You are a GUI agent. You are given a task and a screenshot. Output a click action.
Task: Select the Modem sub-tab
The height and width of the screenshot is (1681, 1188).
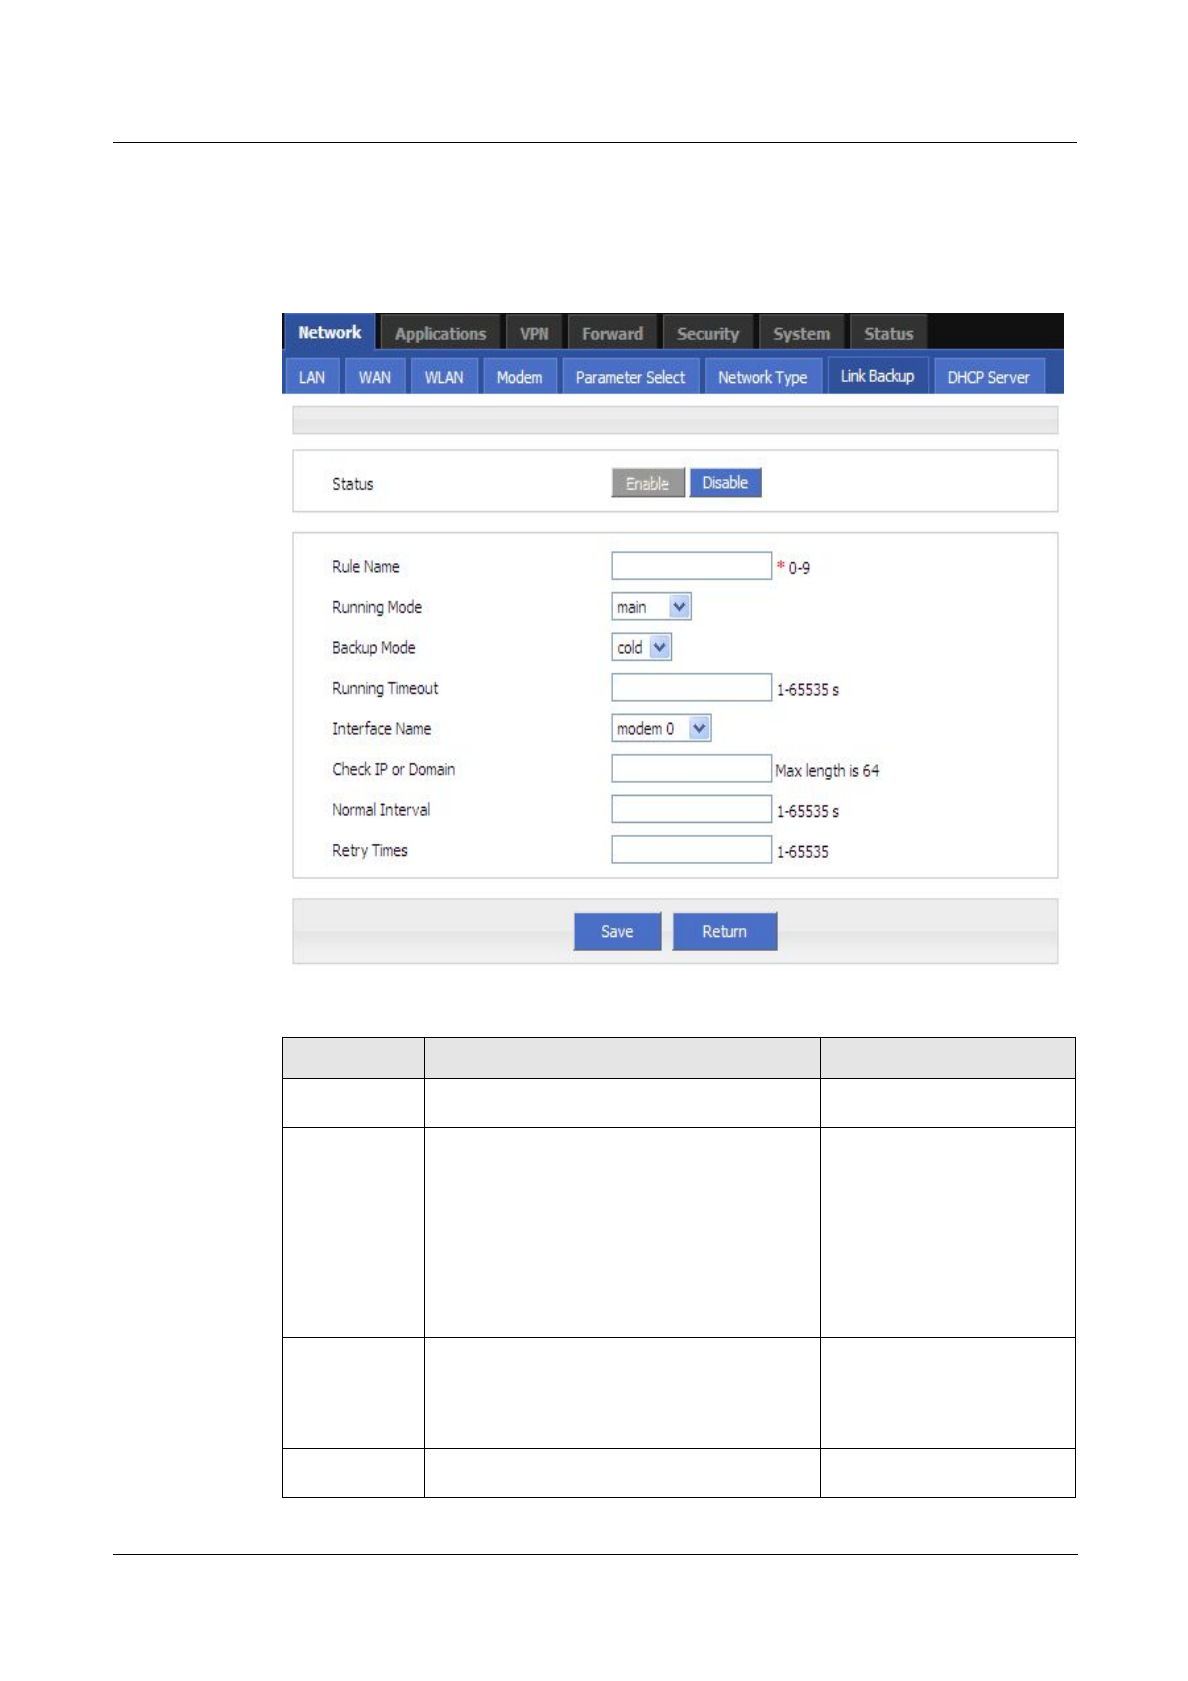coord(519,377)
